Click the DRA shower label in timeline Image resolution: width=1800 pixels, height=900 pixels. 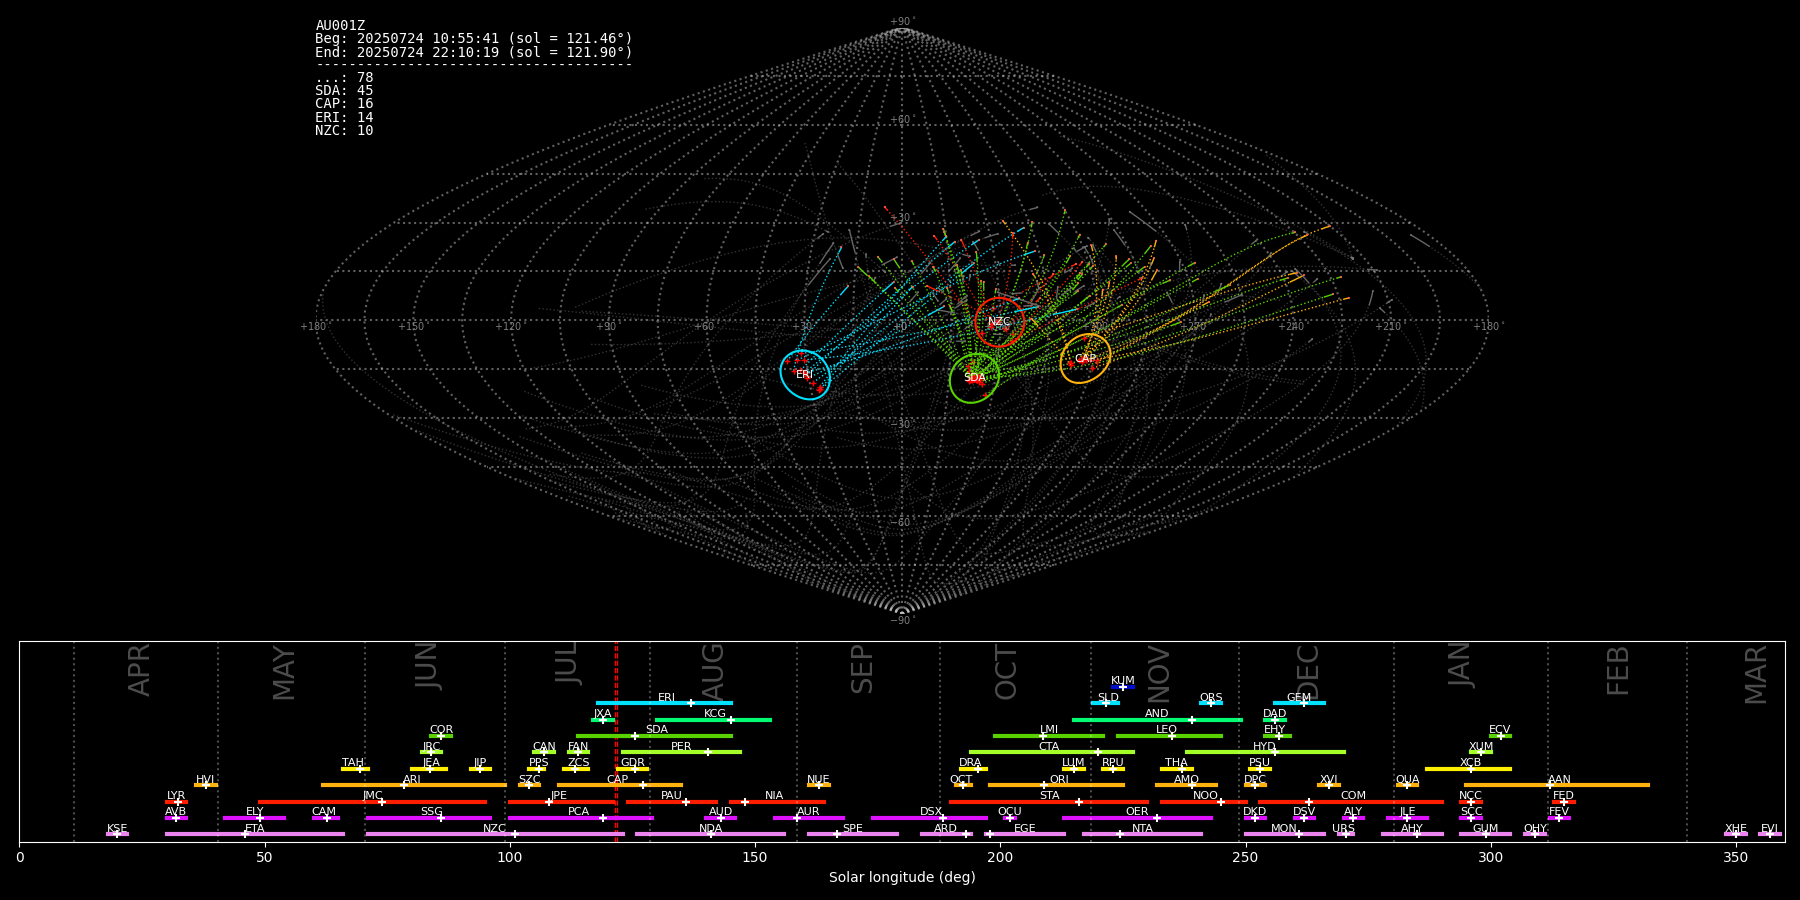coord(970,763)
